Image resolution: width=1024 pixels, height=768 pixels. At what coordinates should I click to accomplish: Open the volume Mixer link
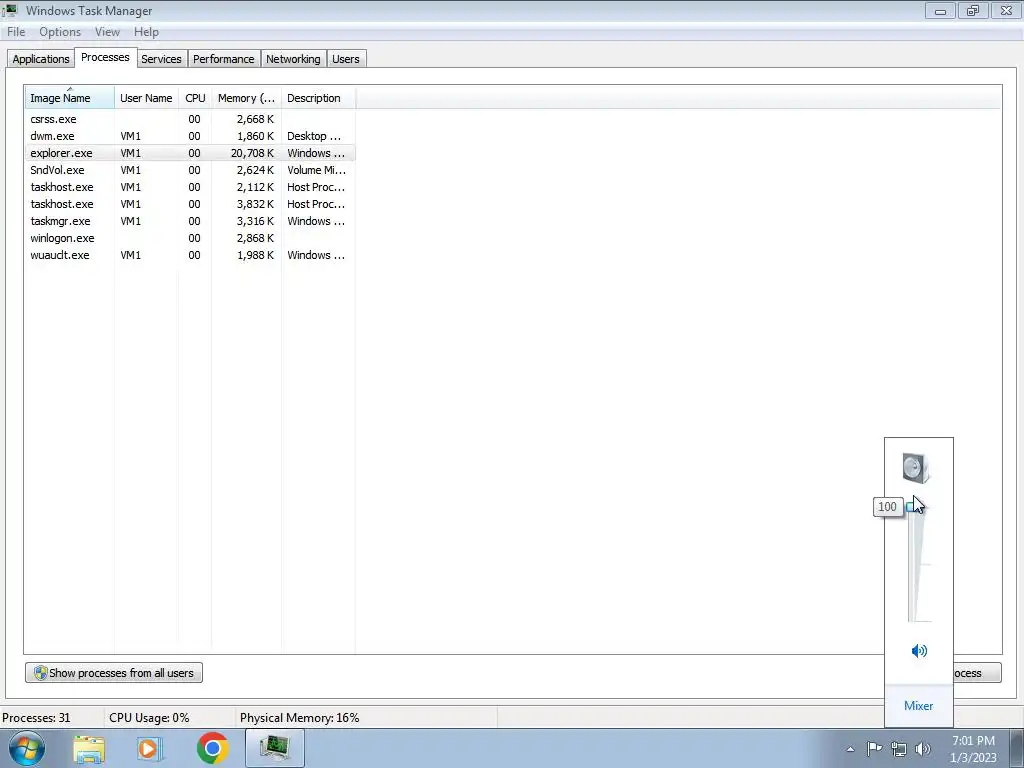918,705
